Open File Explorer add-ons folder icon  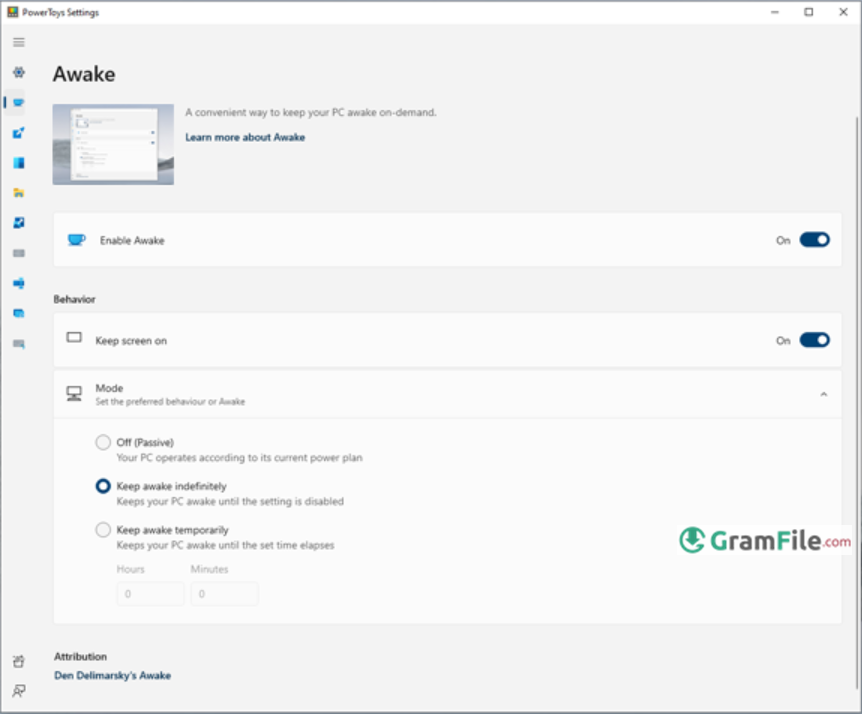pyautogui.click(x=19, y=192)
